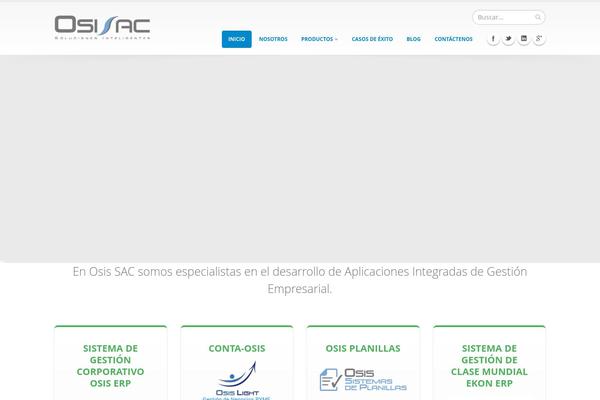Open the Osis Planillas product heading
This screenshot has height=400, width=600.
[x=363, y=348]
